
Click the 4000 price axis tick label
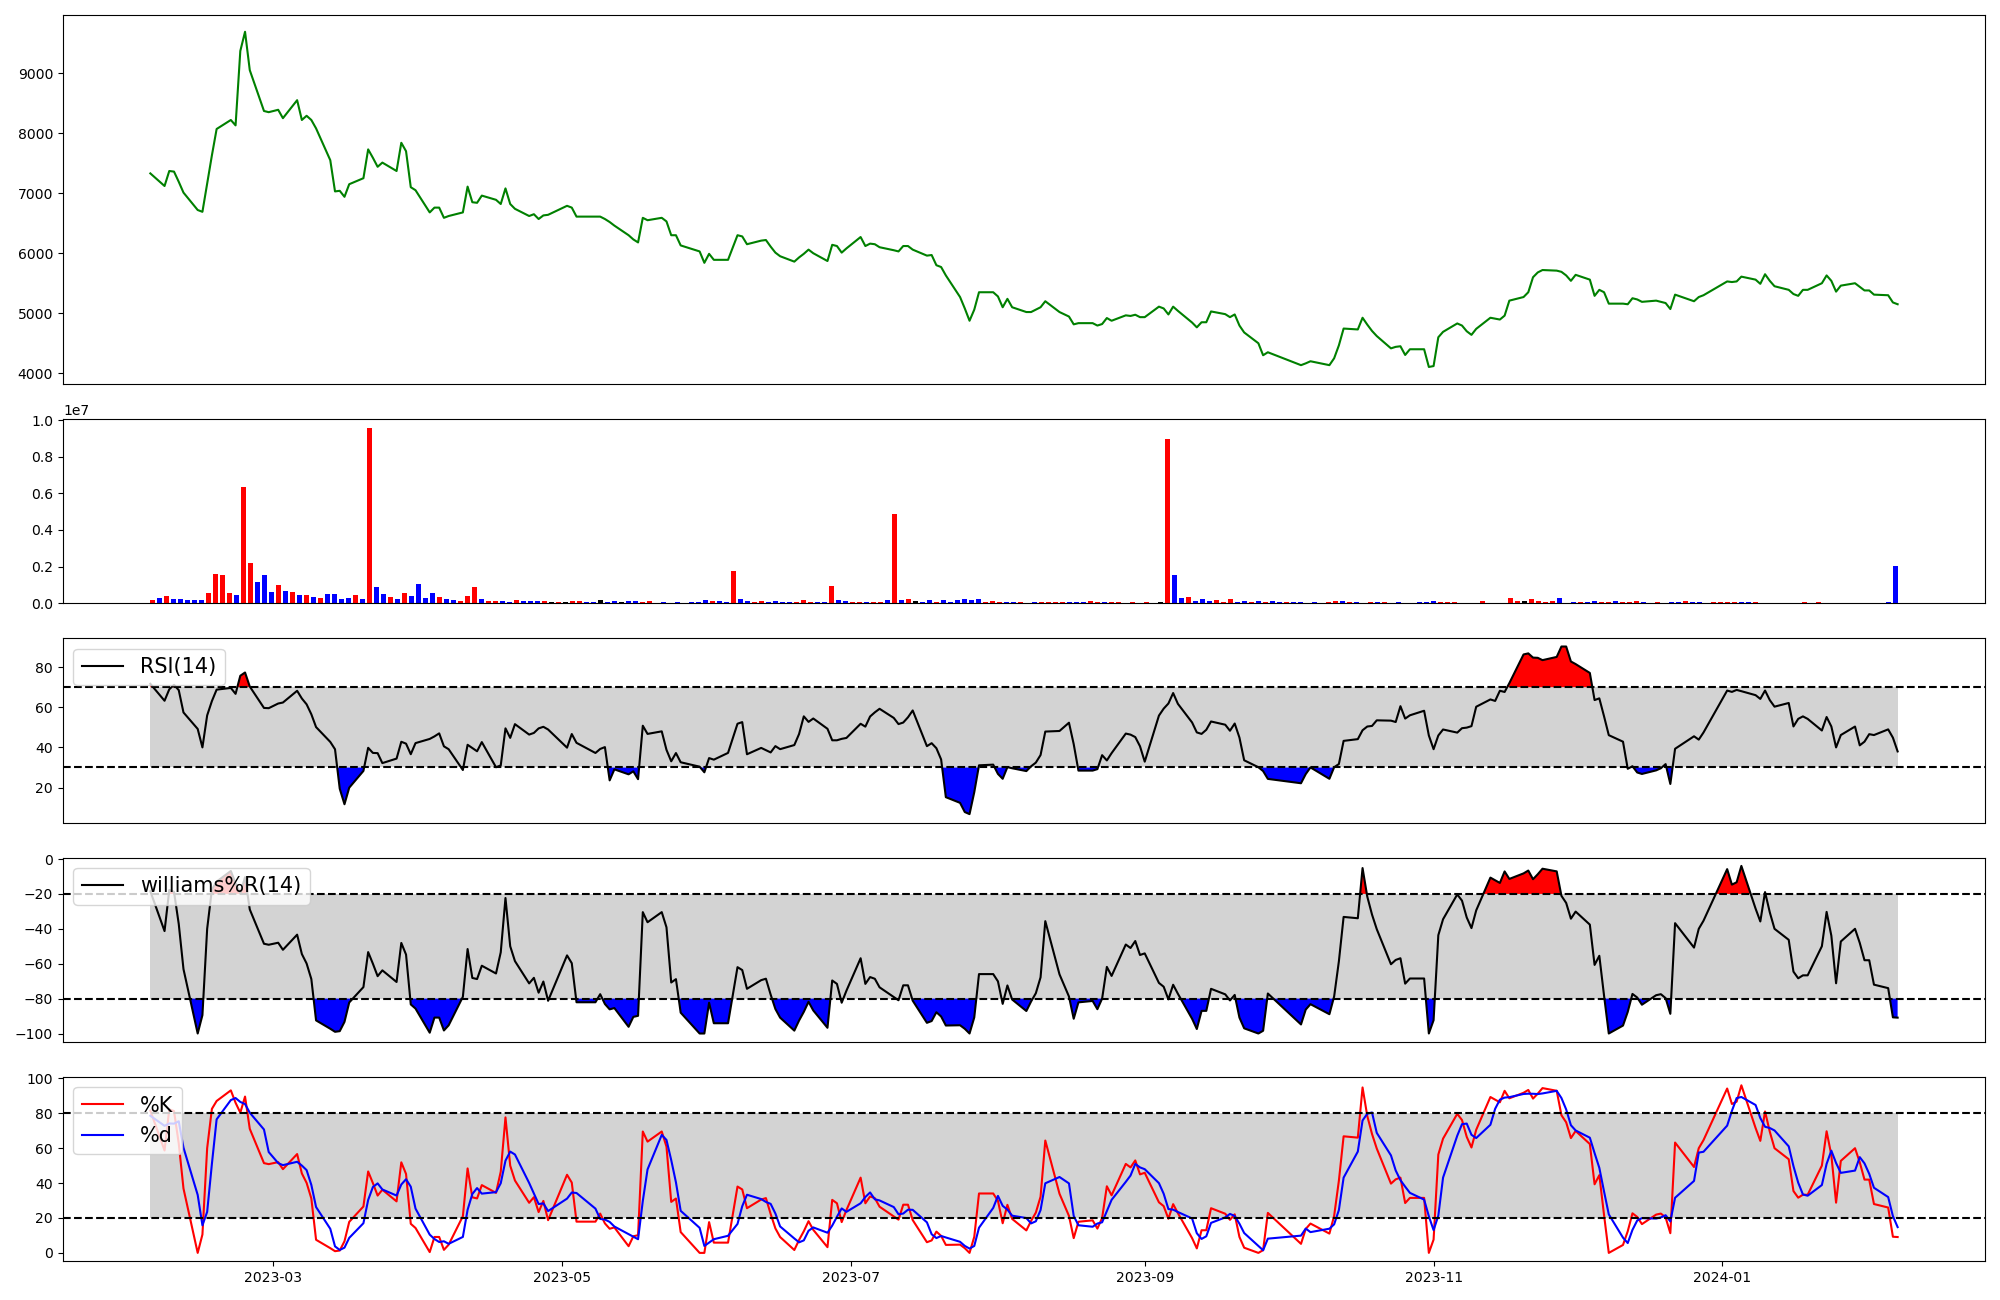[x=37, y=374]
